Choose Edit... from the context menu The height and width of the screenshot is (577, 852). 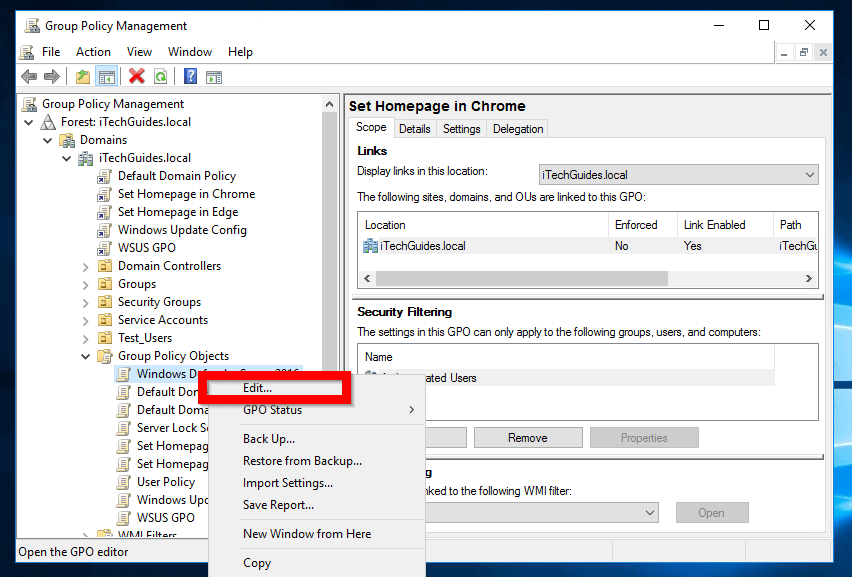tap(257, 388)
